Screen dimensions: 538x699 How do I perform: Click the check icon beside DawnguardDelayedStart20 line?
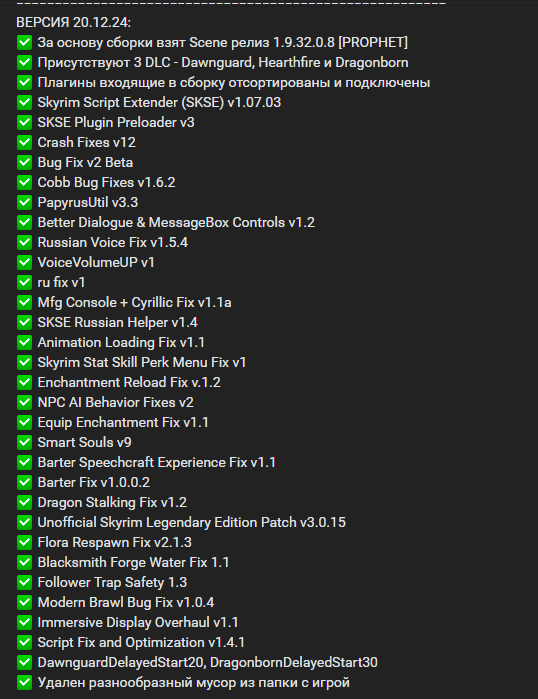(25, 662)
